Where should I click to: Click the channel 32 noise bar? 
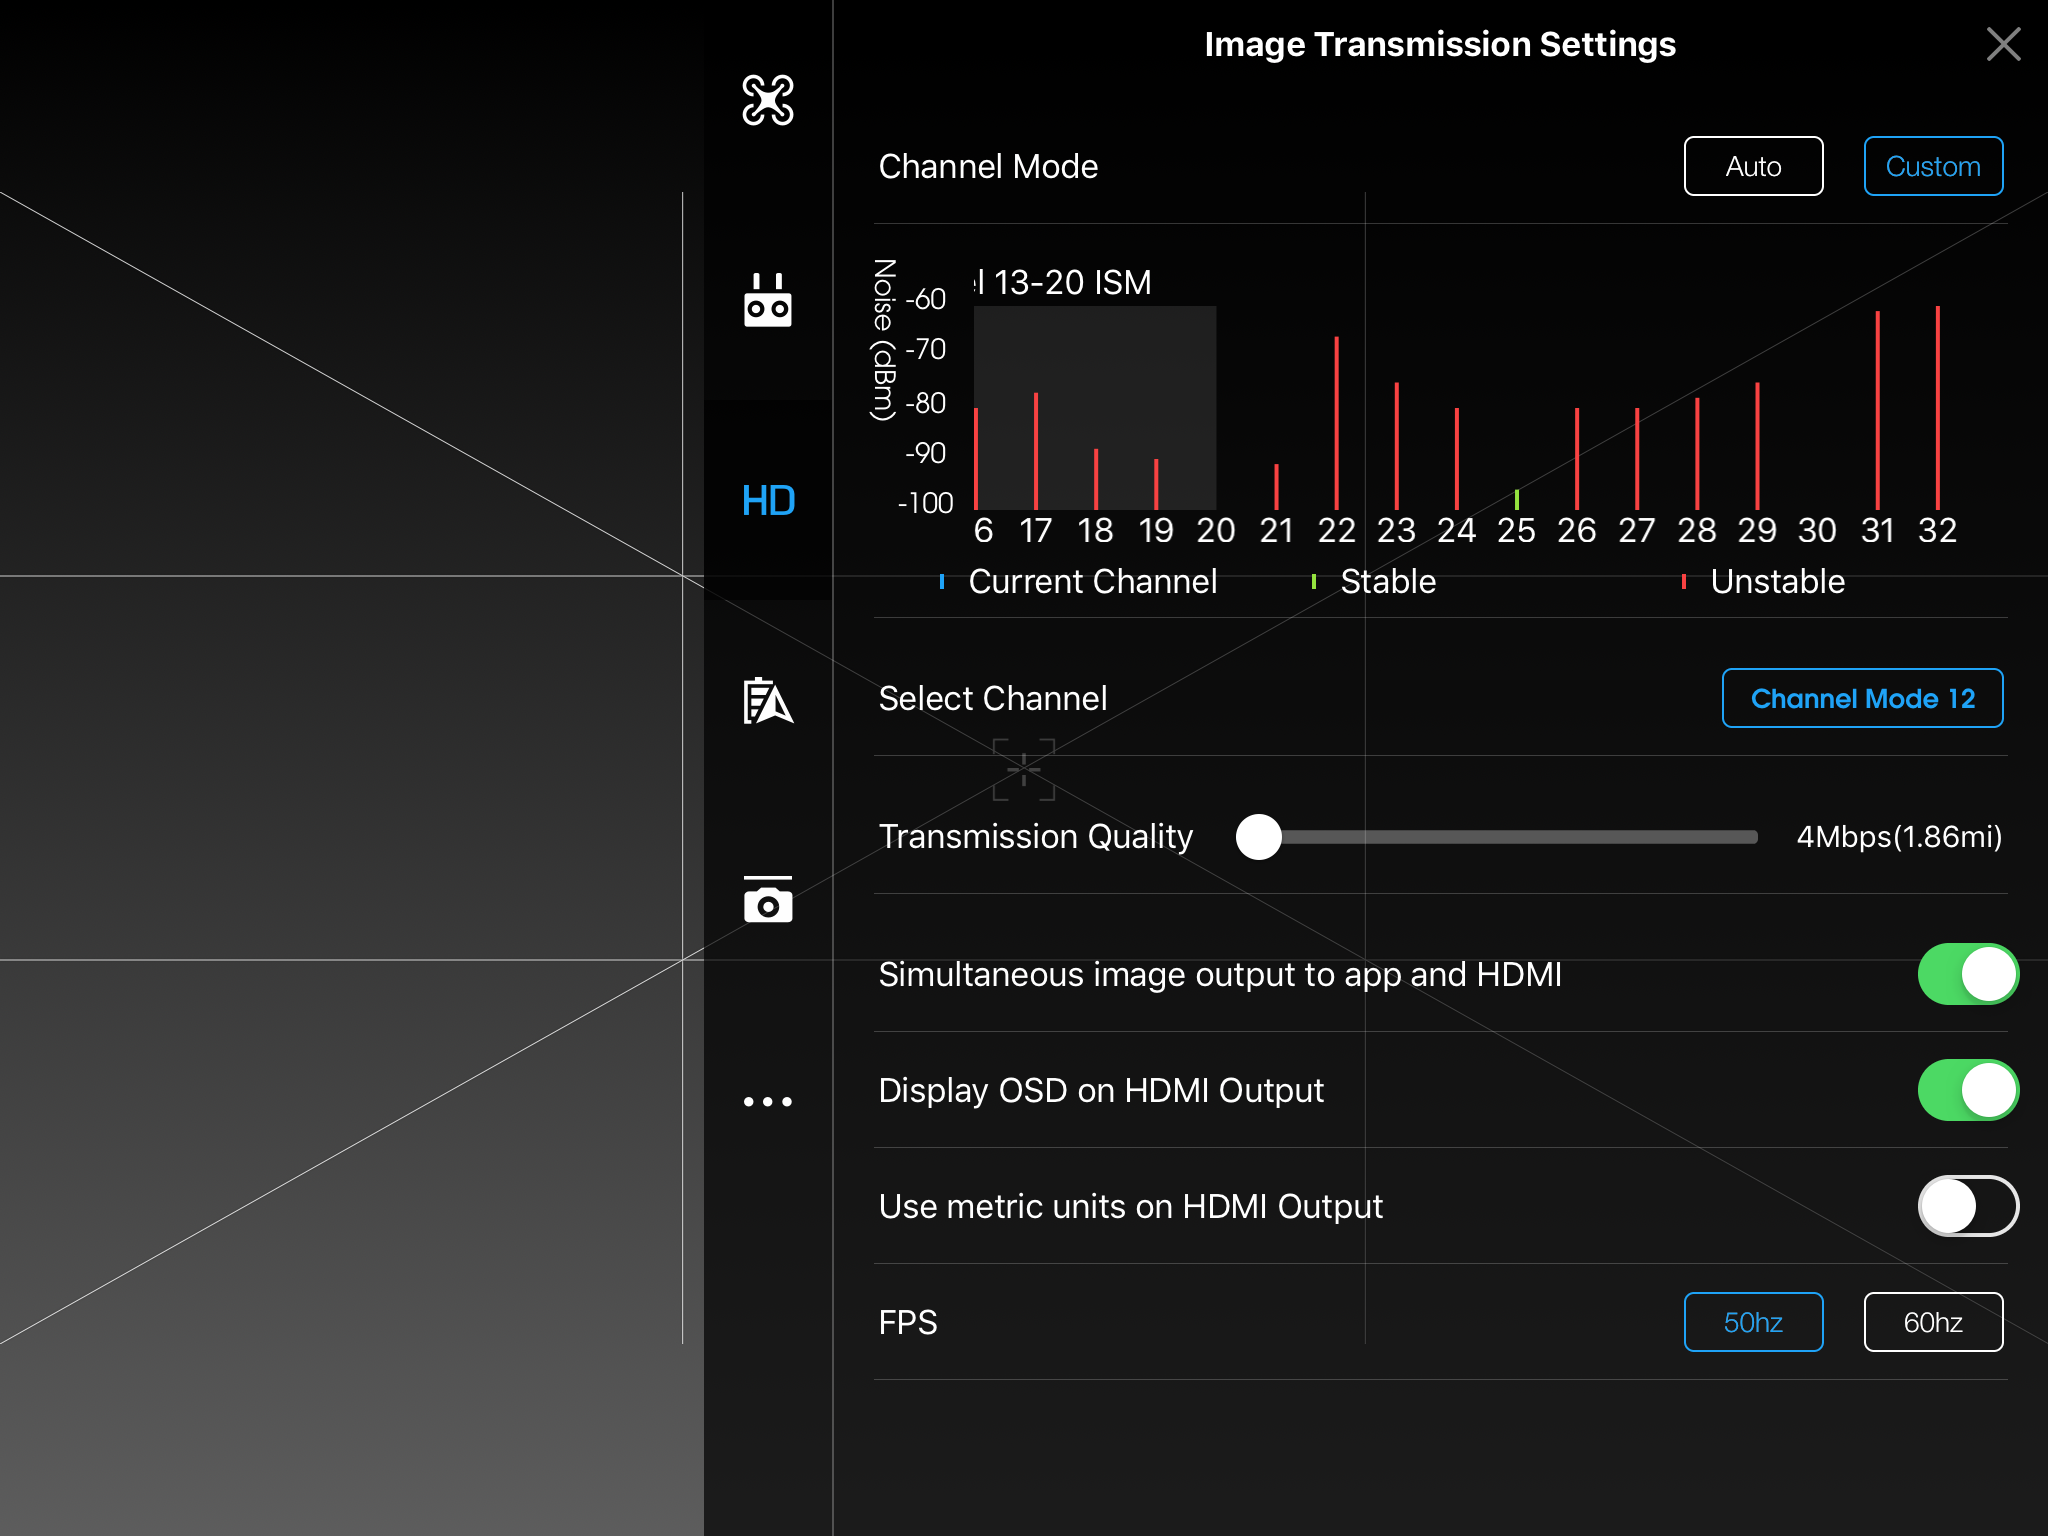tap(1938, 408)
